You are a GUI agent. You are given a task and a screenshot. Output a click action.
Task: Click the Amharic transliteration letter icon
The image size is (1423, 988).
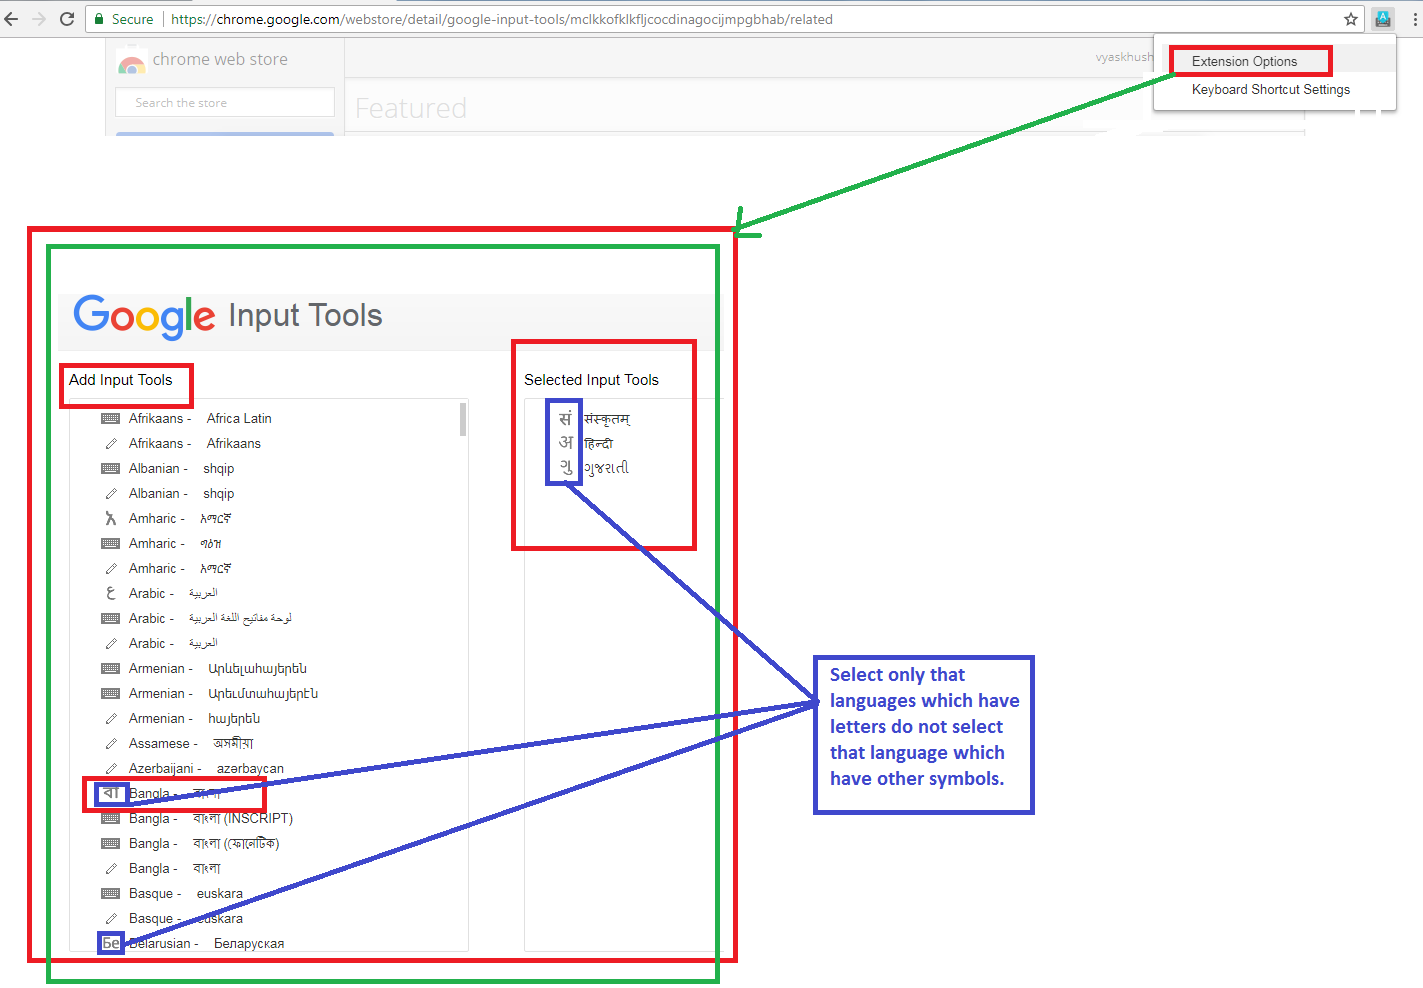111,519
